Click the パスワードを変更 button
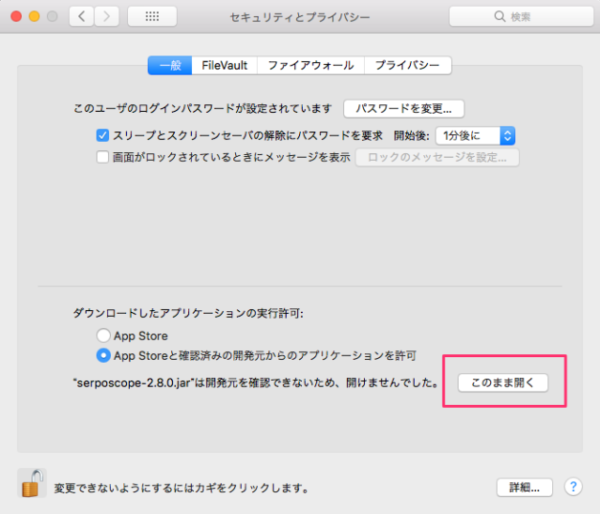 403,108
